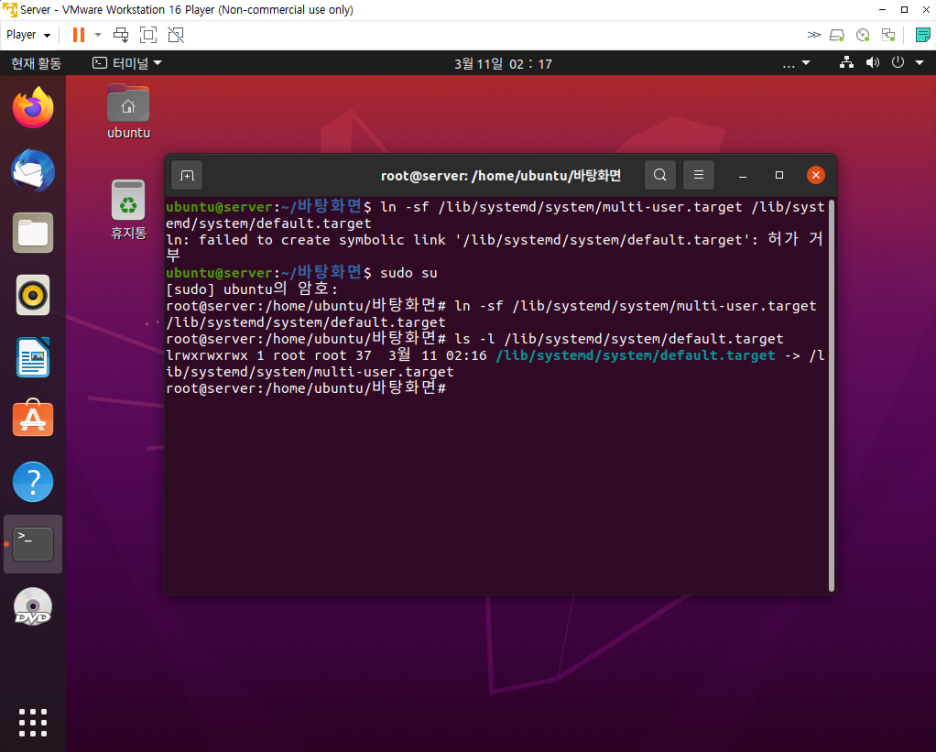The width and height of the screenshot is (936, 752).
Task: Click the VMware CD/DVD device icon
Action: point(863,35)
